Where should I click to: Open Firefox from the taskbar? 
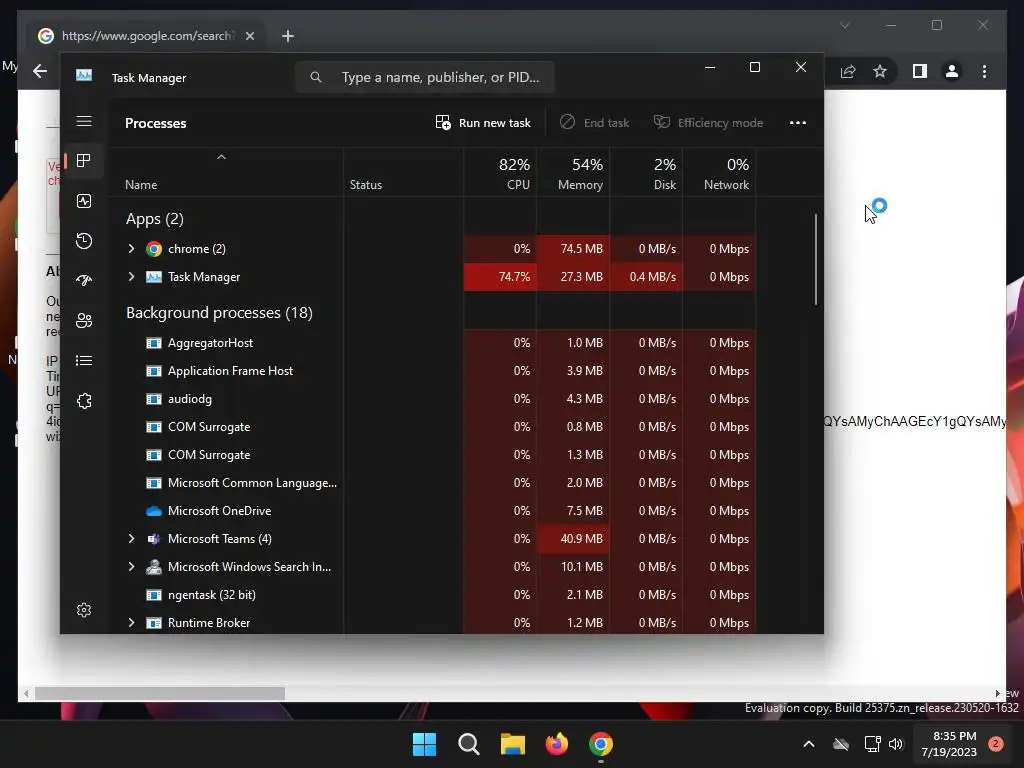556,744
